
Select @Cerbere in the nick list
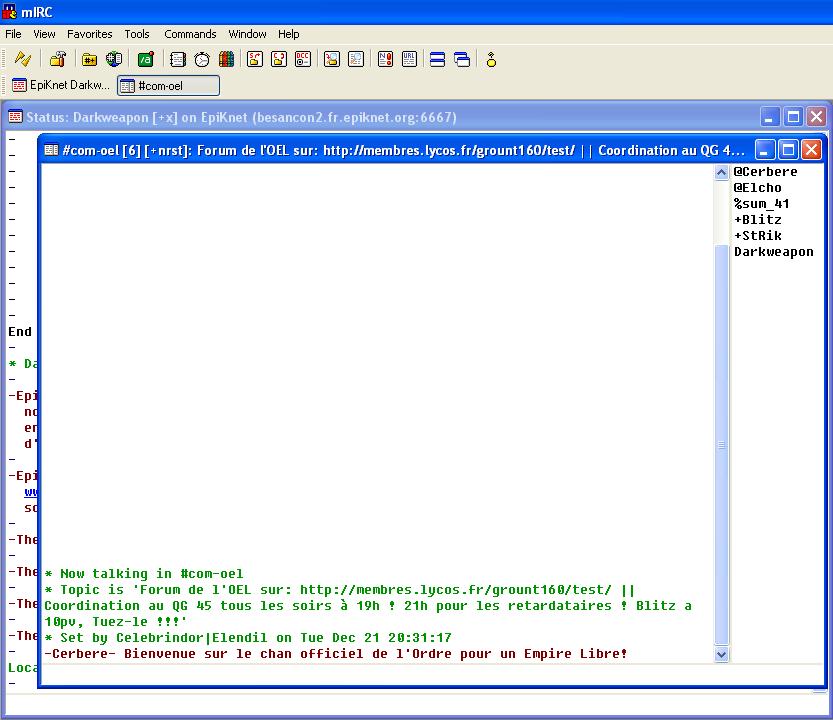(766, 172)
